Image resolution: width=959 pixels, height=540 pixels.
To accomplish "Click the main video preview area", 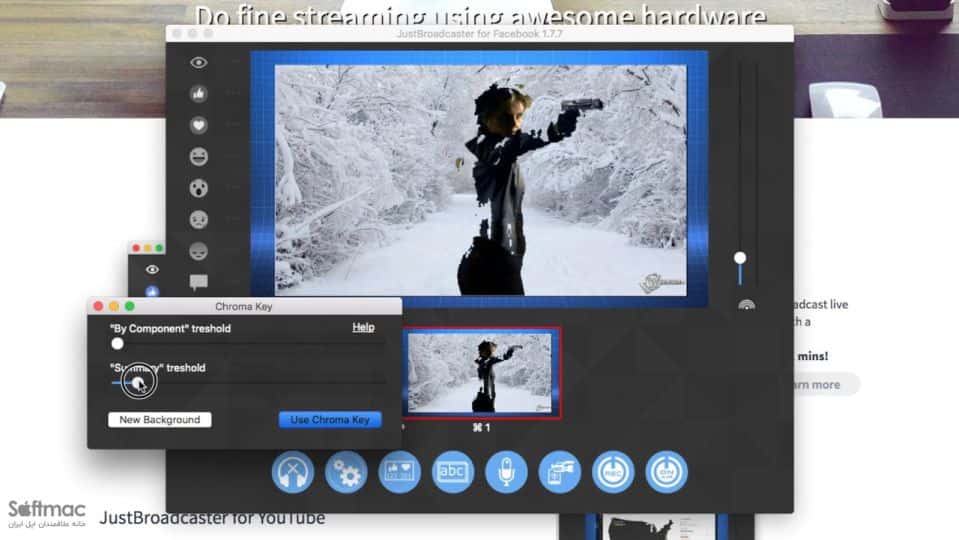I will pos(480,180).
